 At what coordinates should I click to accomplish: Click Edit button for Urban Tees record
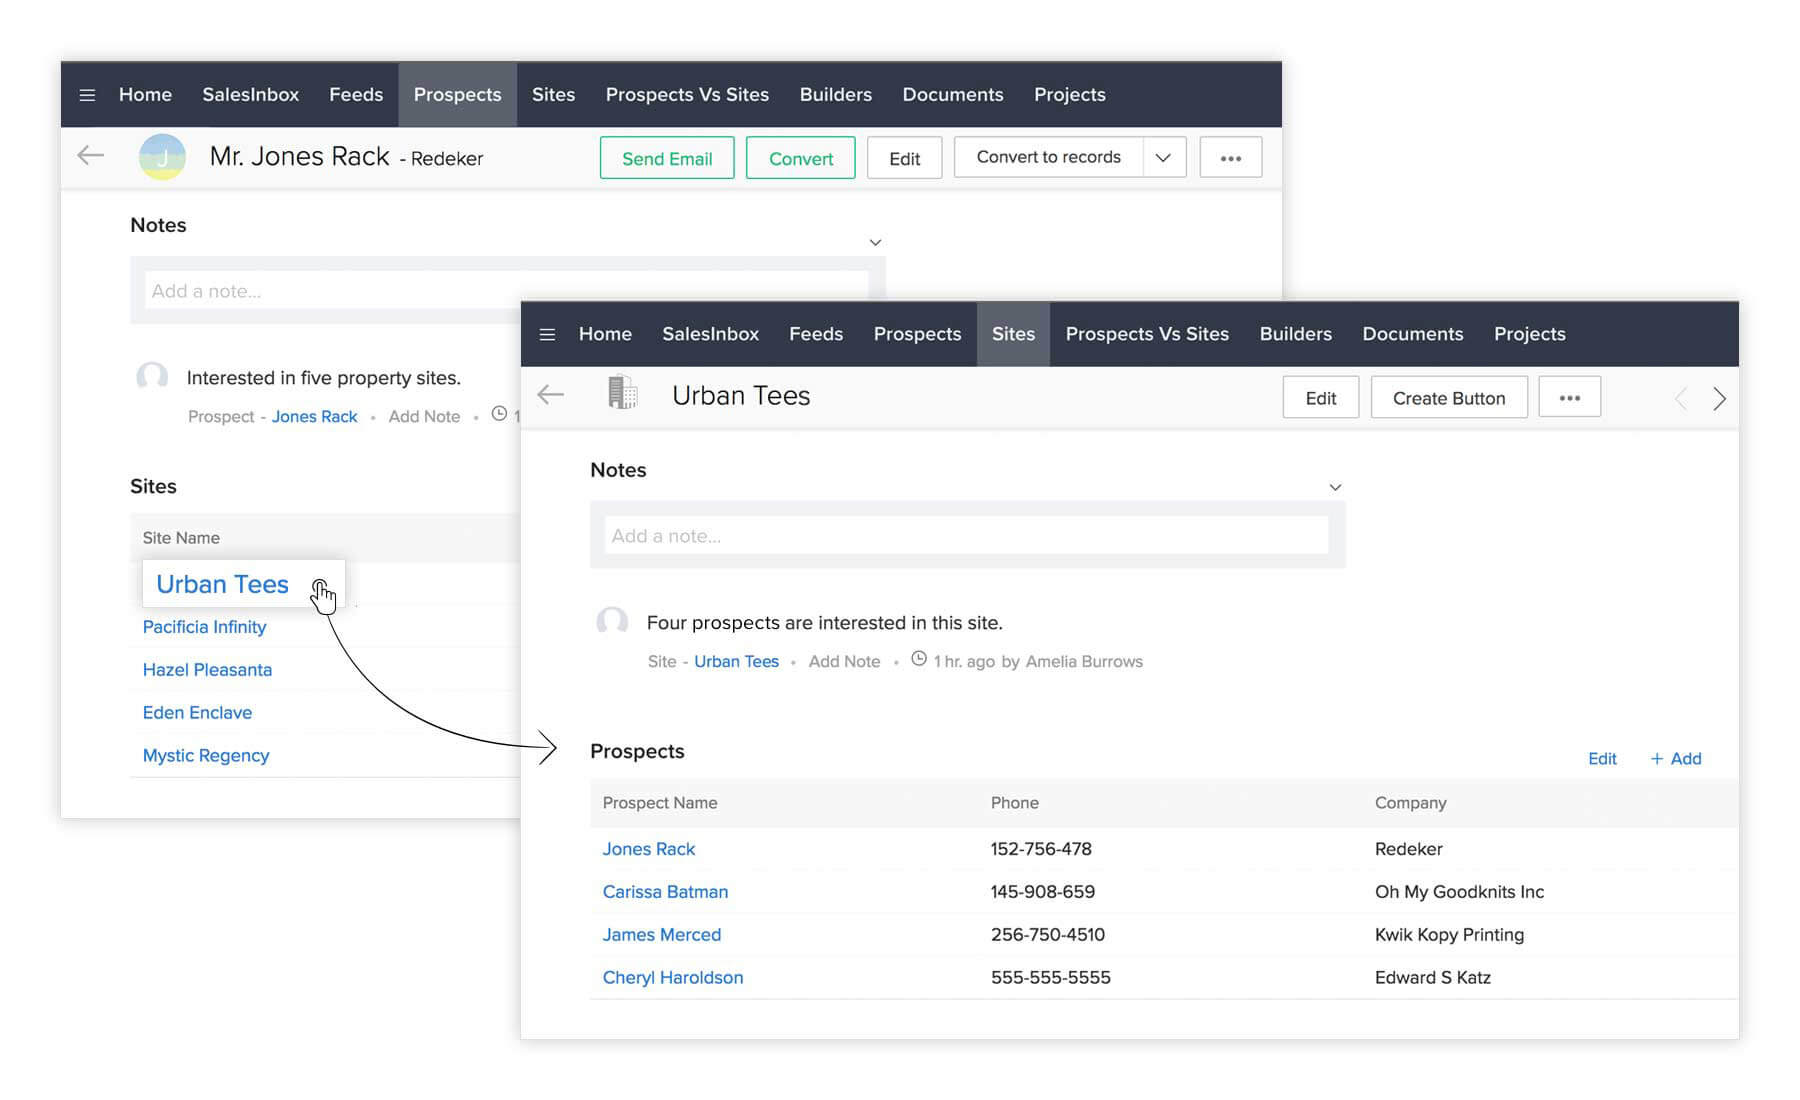pyautogui.click(x=1321, y=397)
